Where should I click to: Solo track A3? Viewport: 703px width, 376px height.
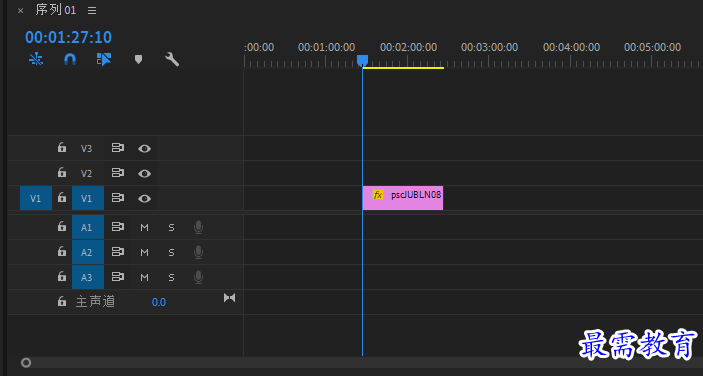(171, 278)
